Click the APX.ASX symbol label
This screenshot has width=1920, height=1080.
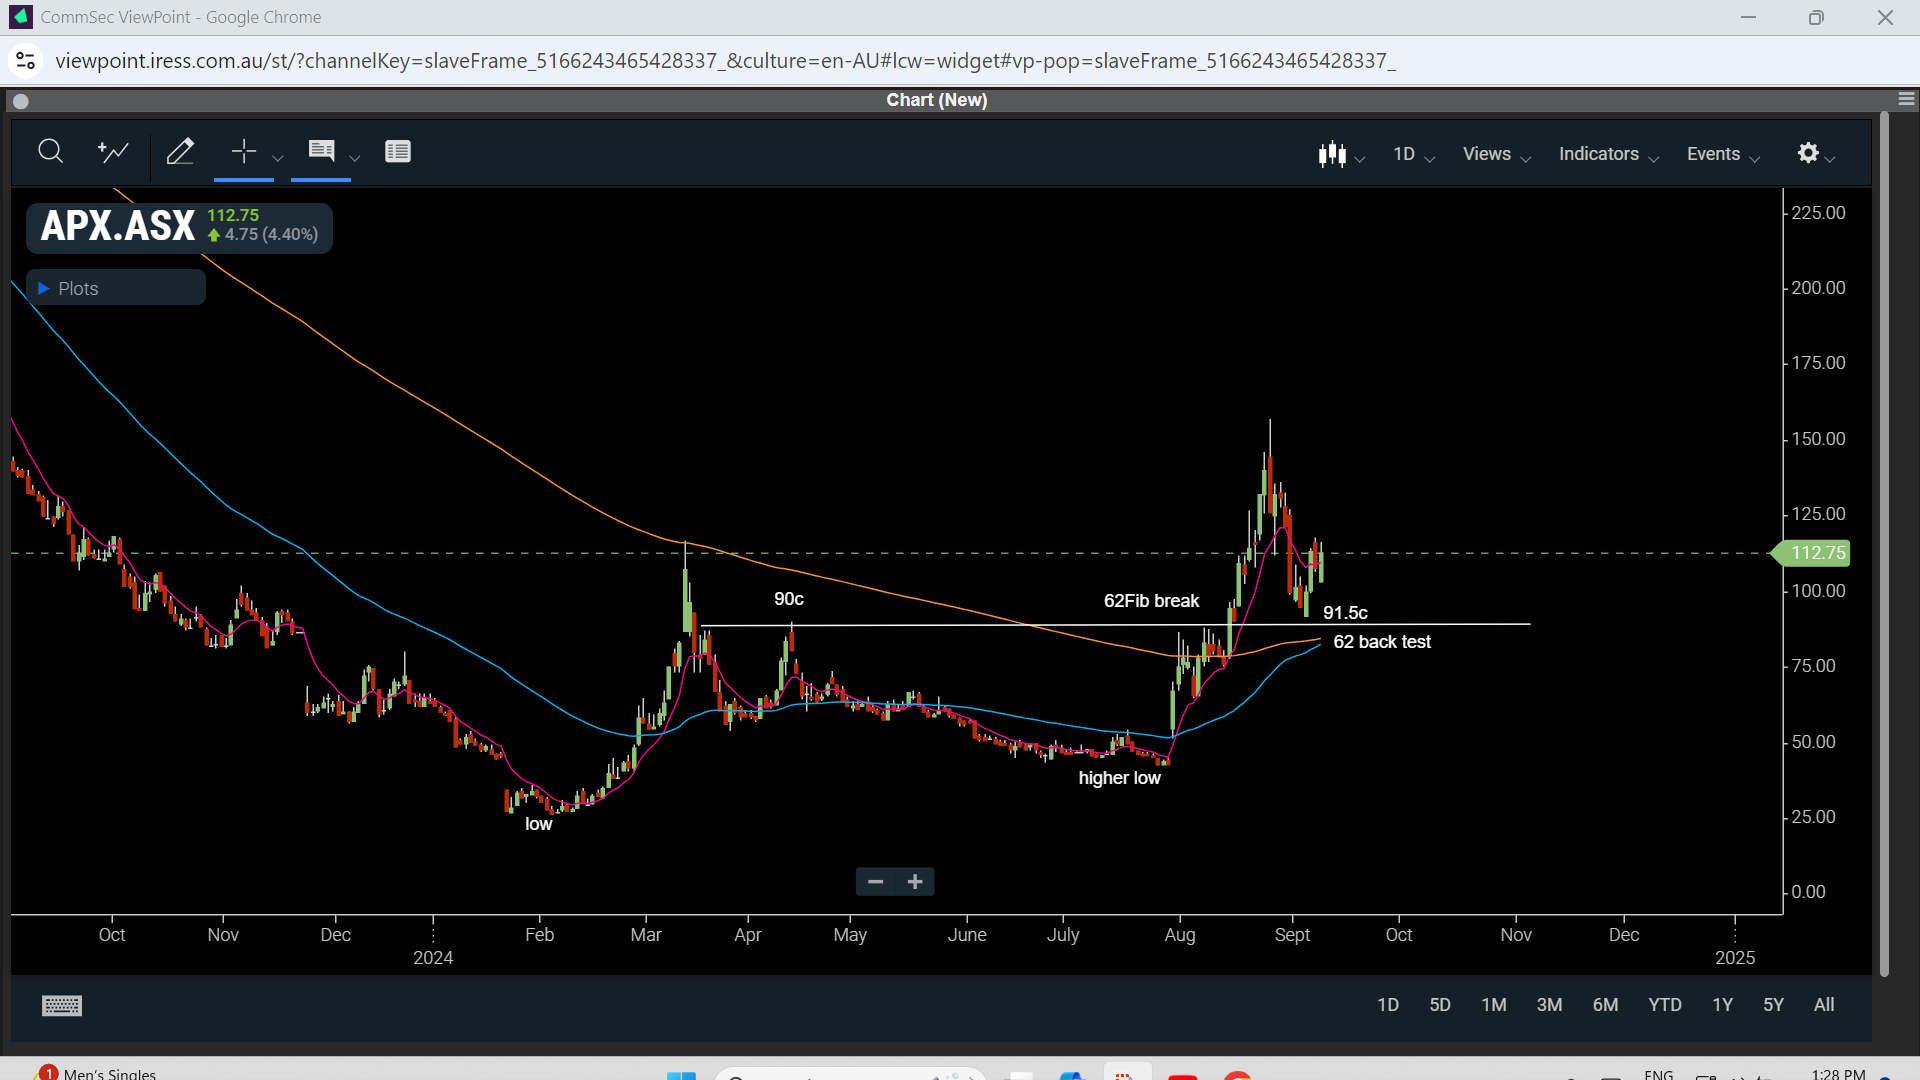pyautogui.click(x=118, y=226)
